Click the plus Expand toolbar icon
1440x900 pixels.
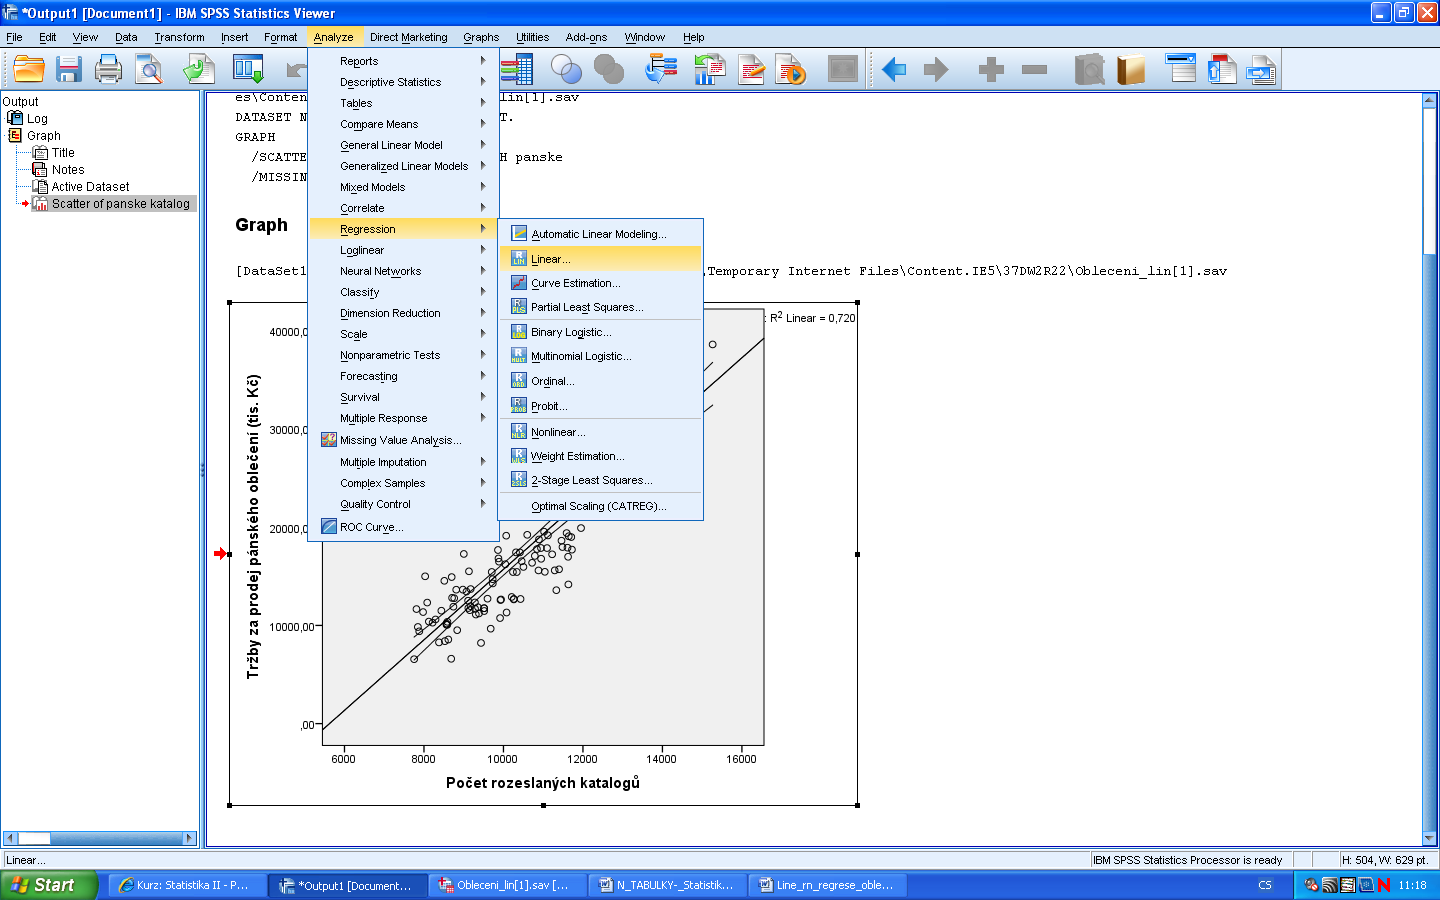pyautogui.click(x=991, y=69)
